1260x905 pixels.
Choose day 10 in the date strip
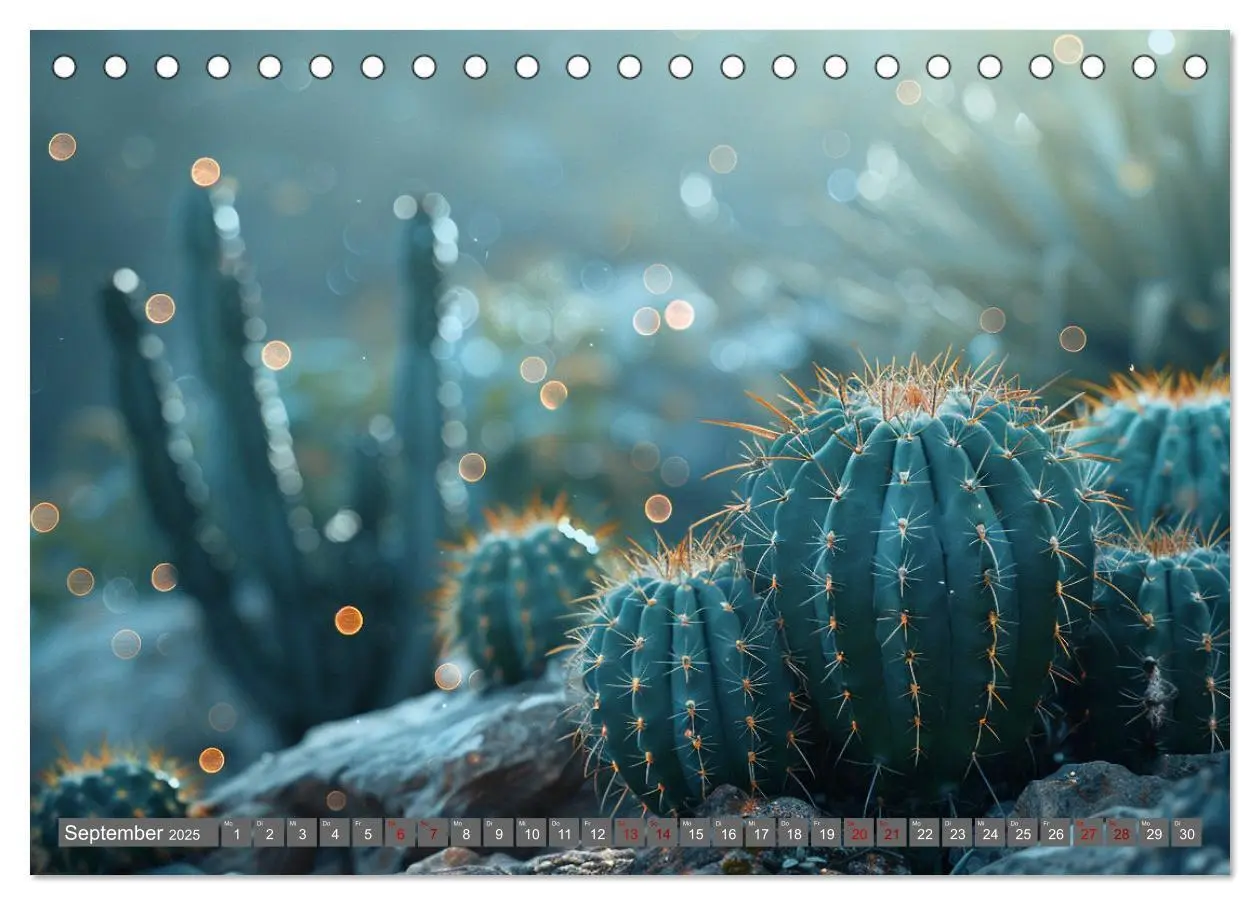click(531, 833)
